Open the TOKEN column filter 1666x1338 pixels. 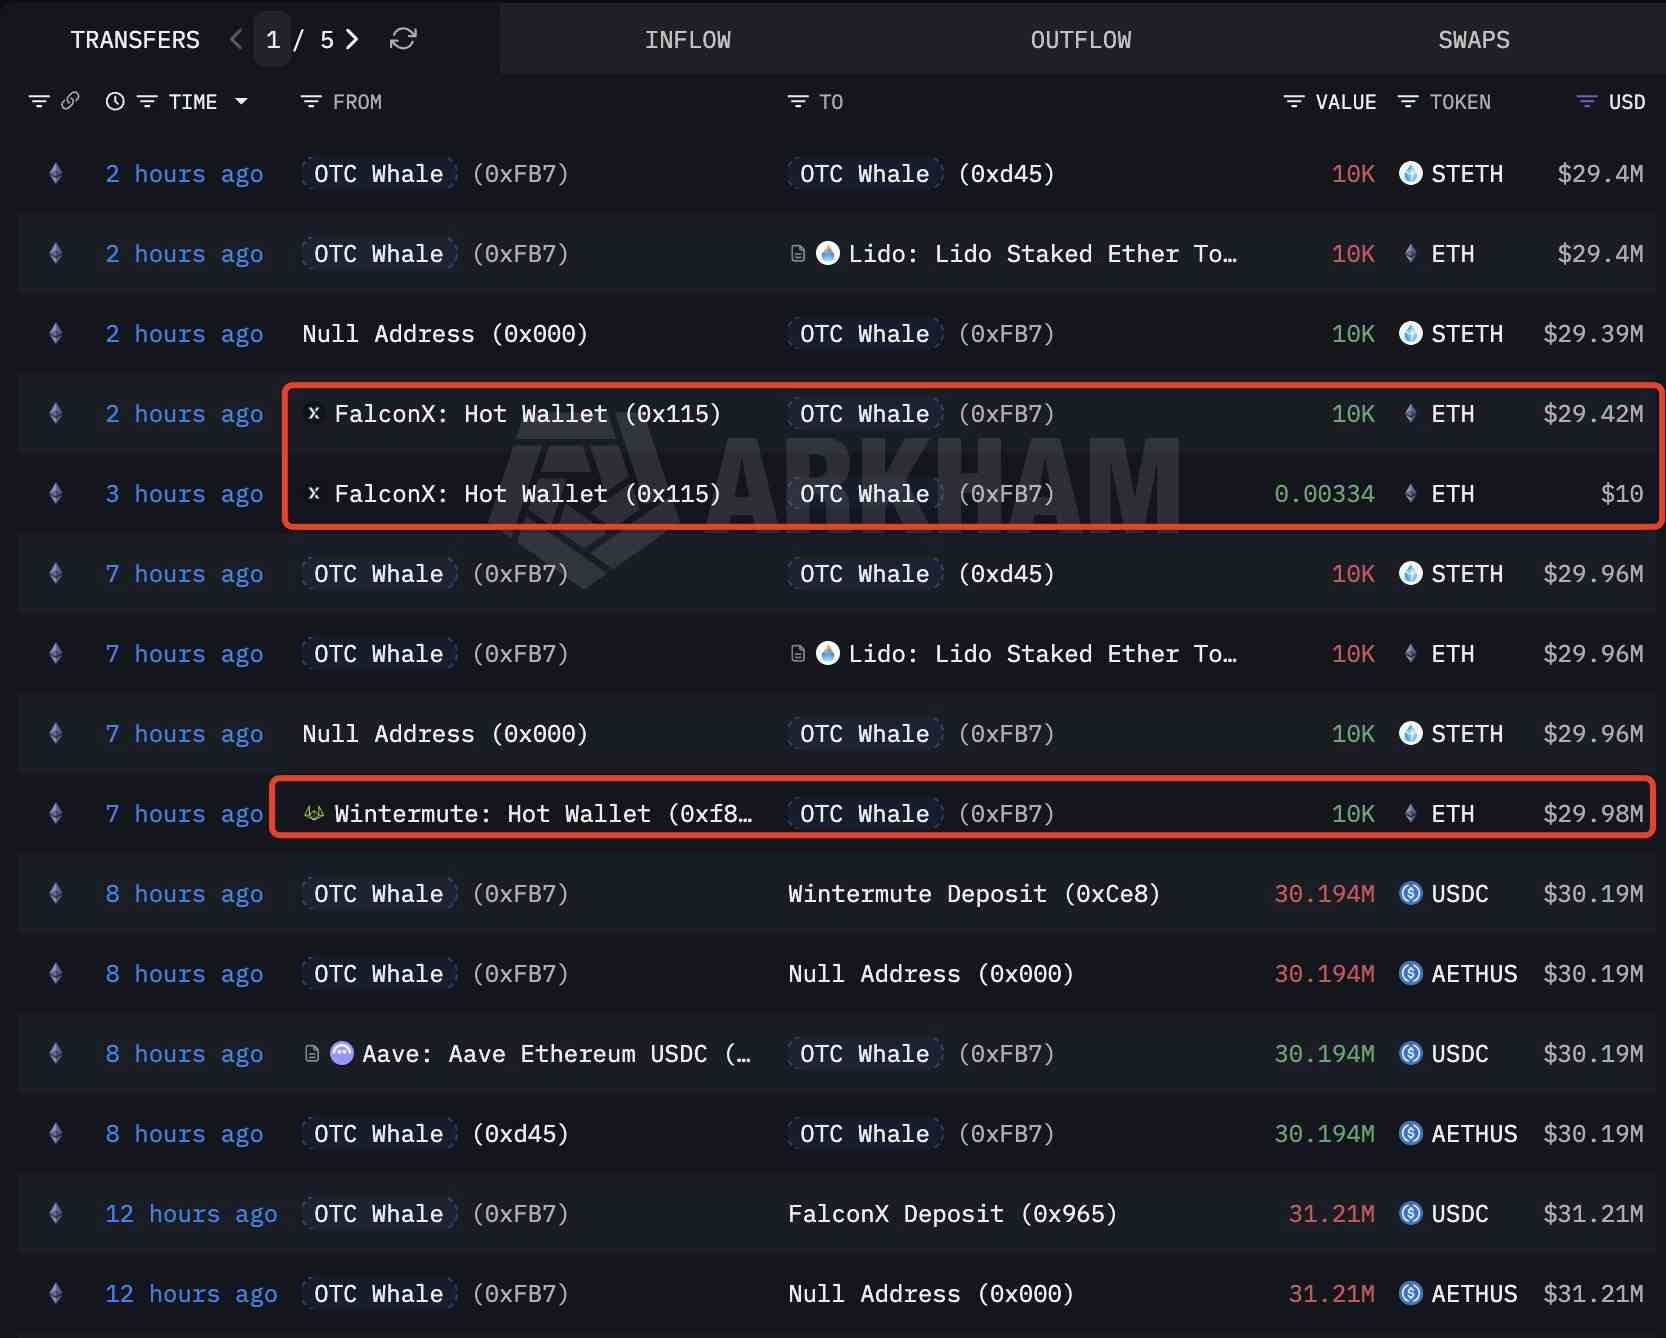(1408, 102)
